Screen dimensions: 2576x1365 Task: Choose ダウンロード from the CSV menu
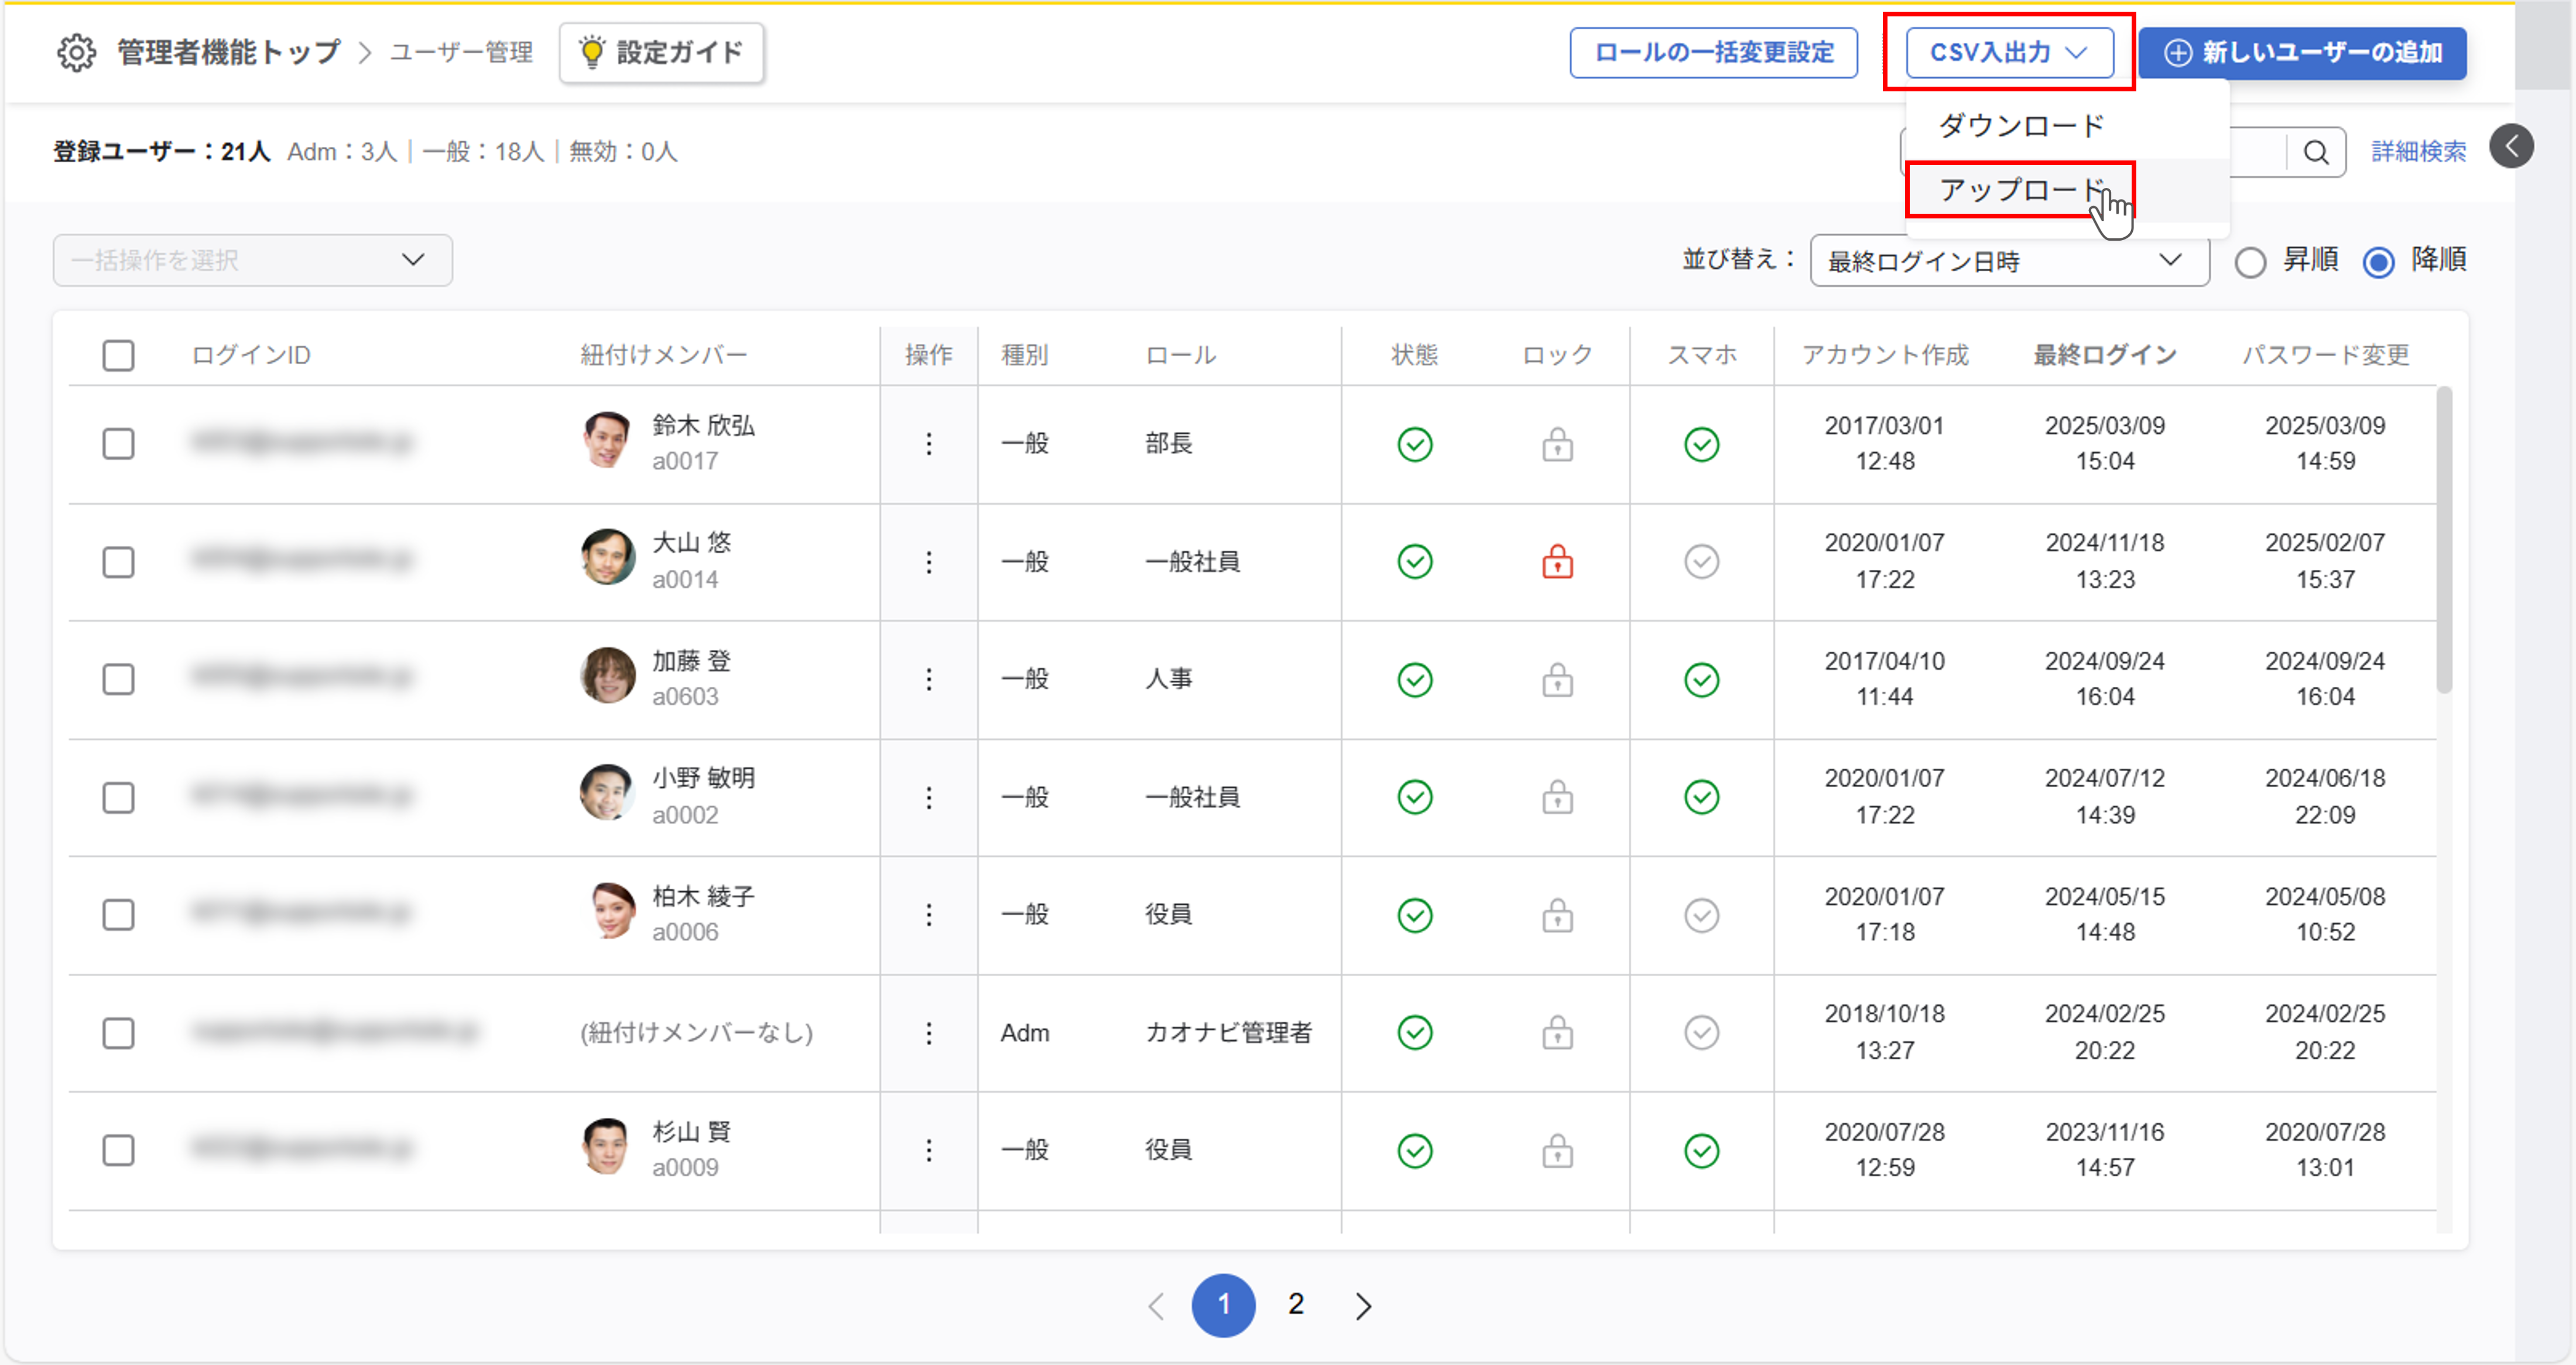2021,126
